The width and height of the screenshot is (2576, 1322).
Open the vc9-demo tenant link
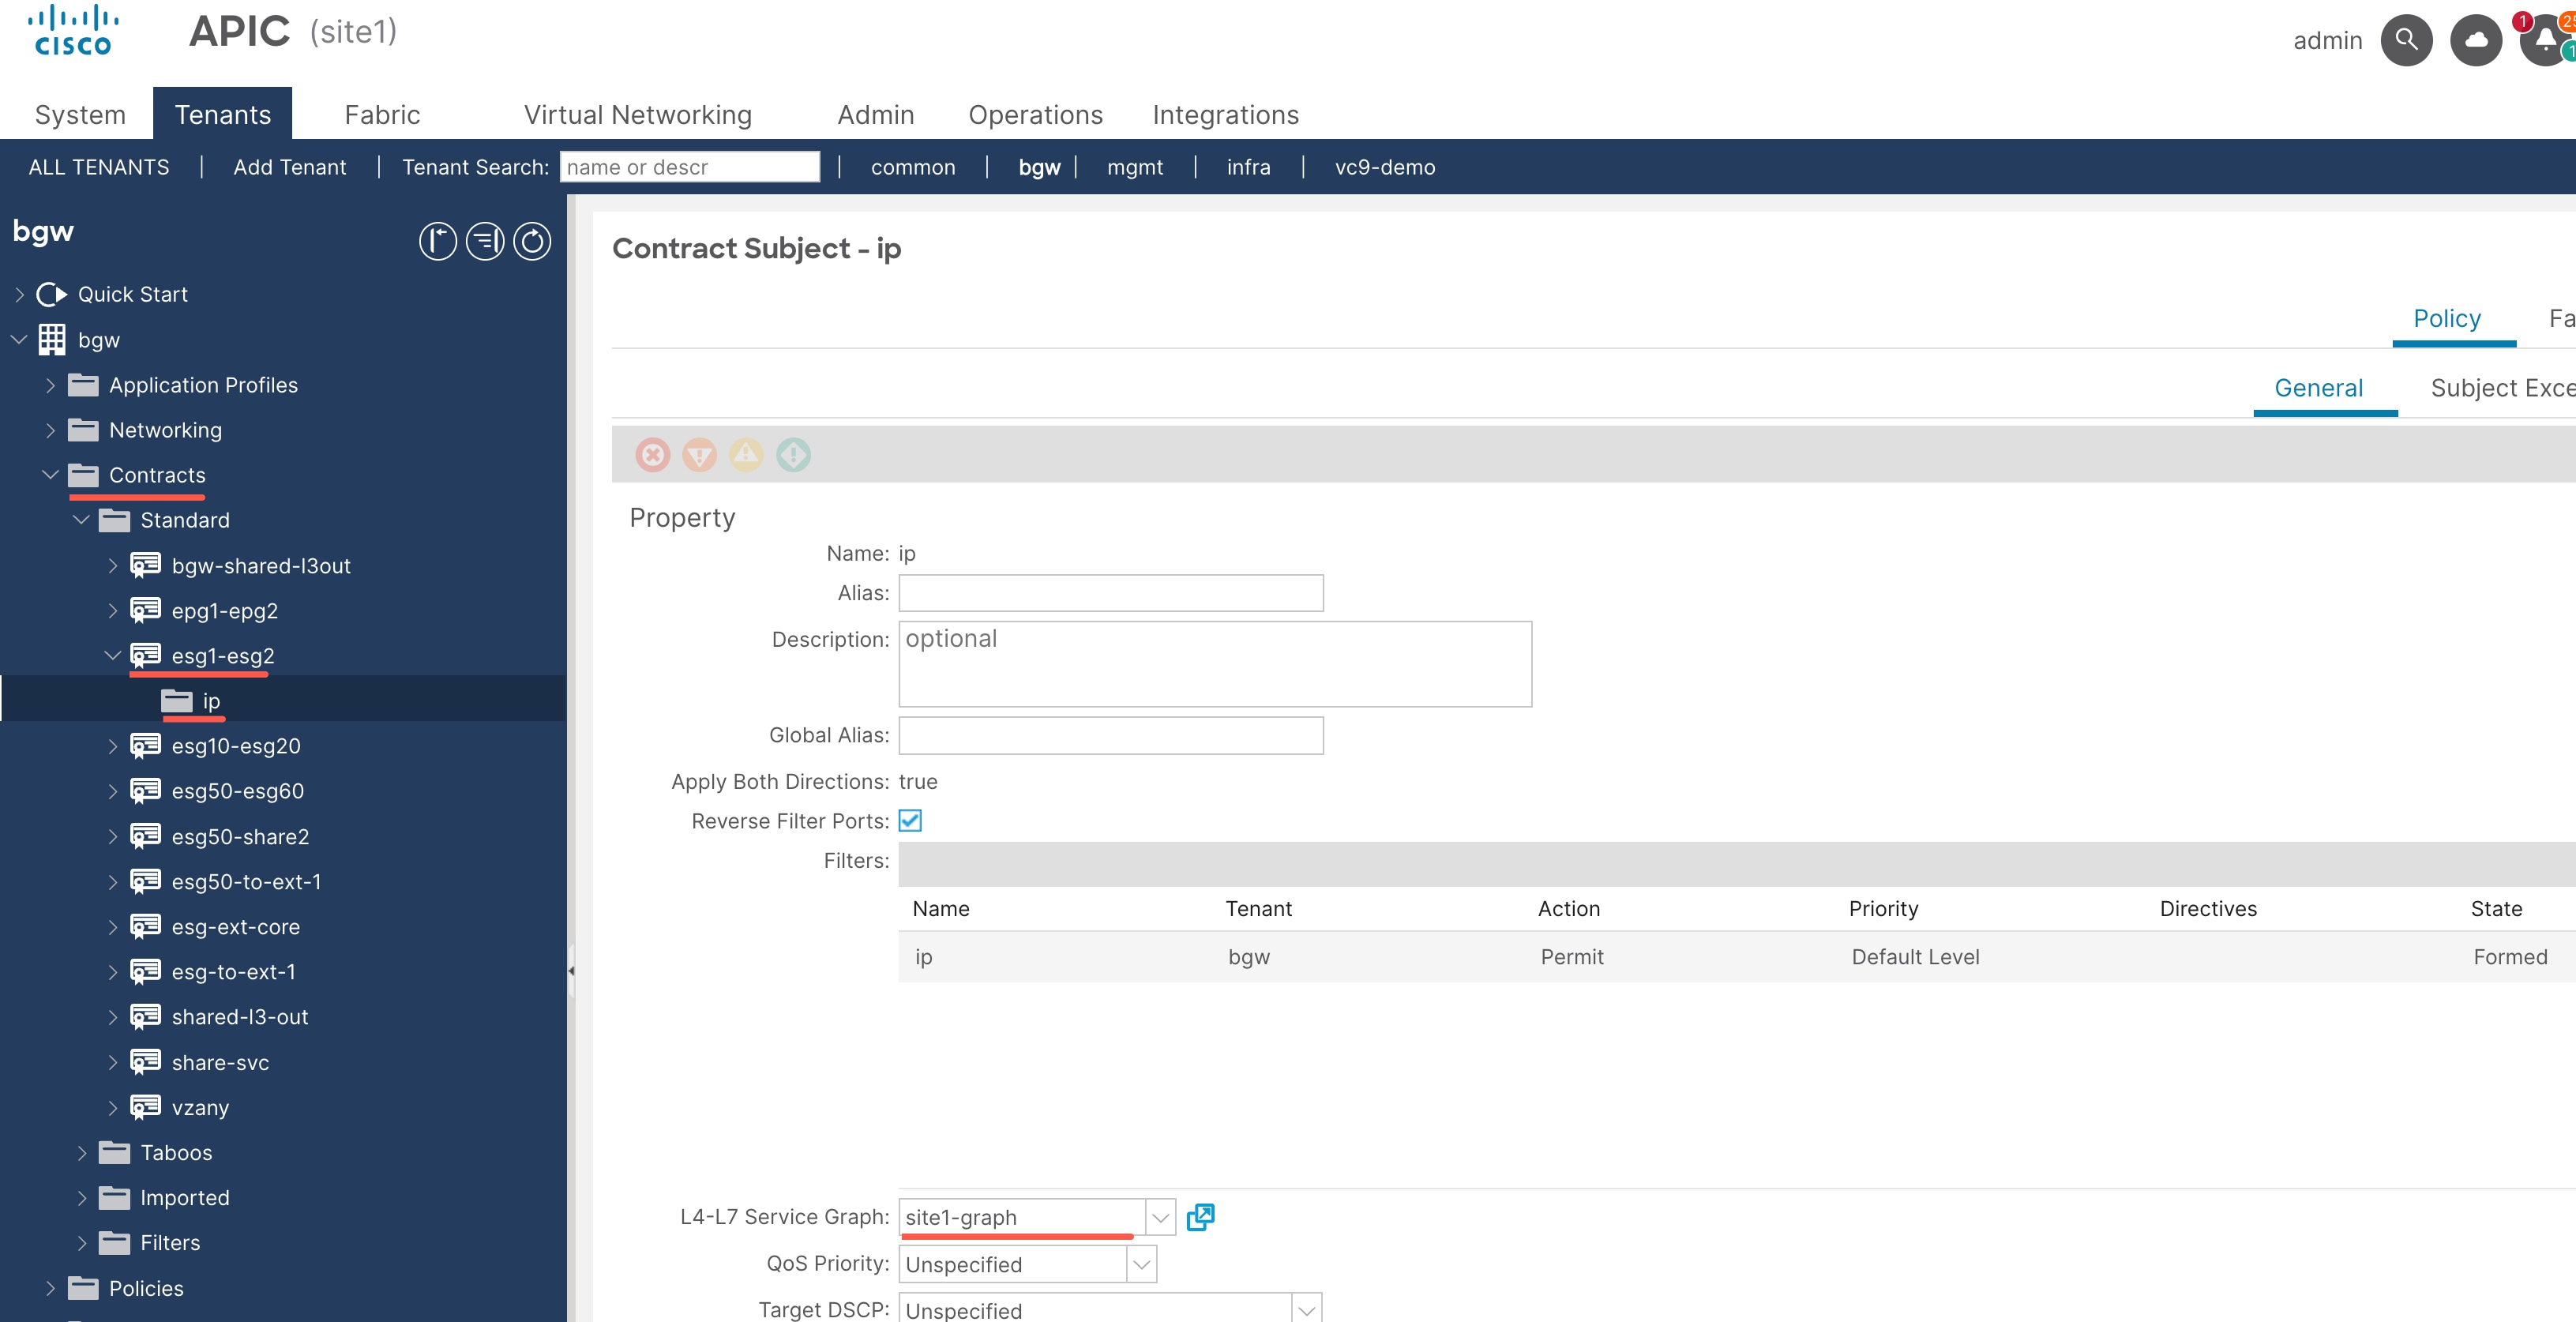(1385, 167)
